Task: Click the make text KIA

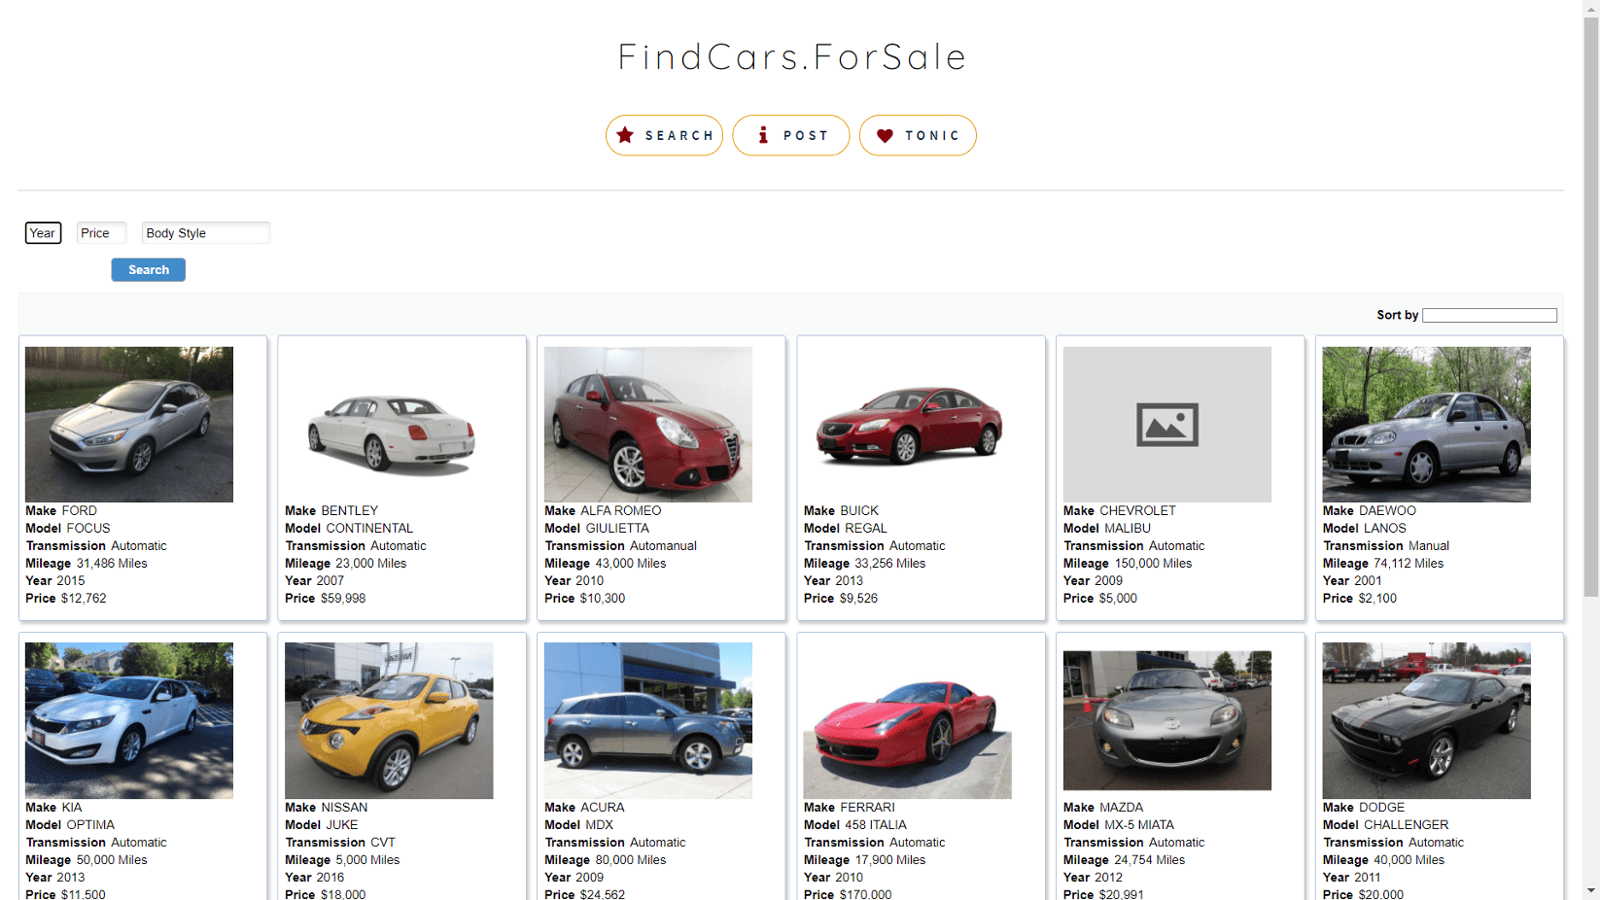Action: [72, 807]
